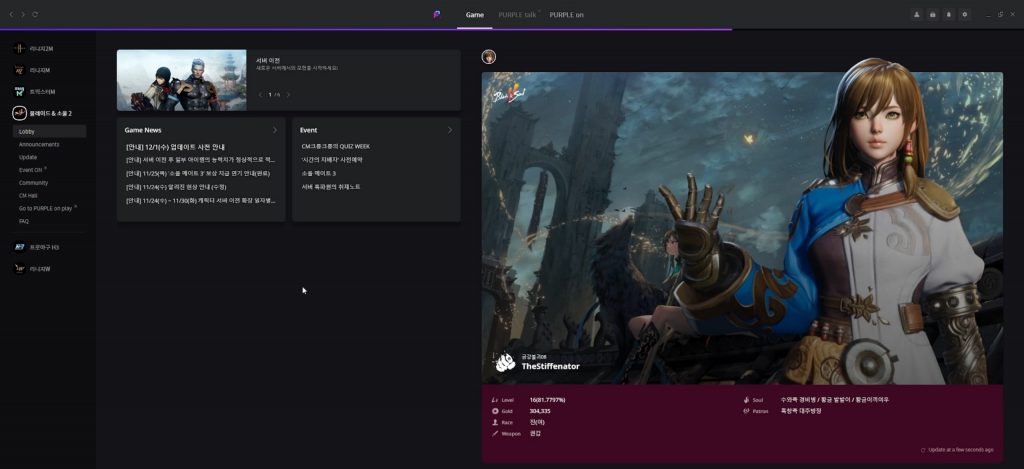Click the Soul flame icon in stats
Image resolution: width=1024 pixels, height=469 pixels.
(746, 400)
